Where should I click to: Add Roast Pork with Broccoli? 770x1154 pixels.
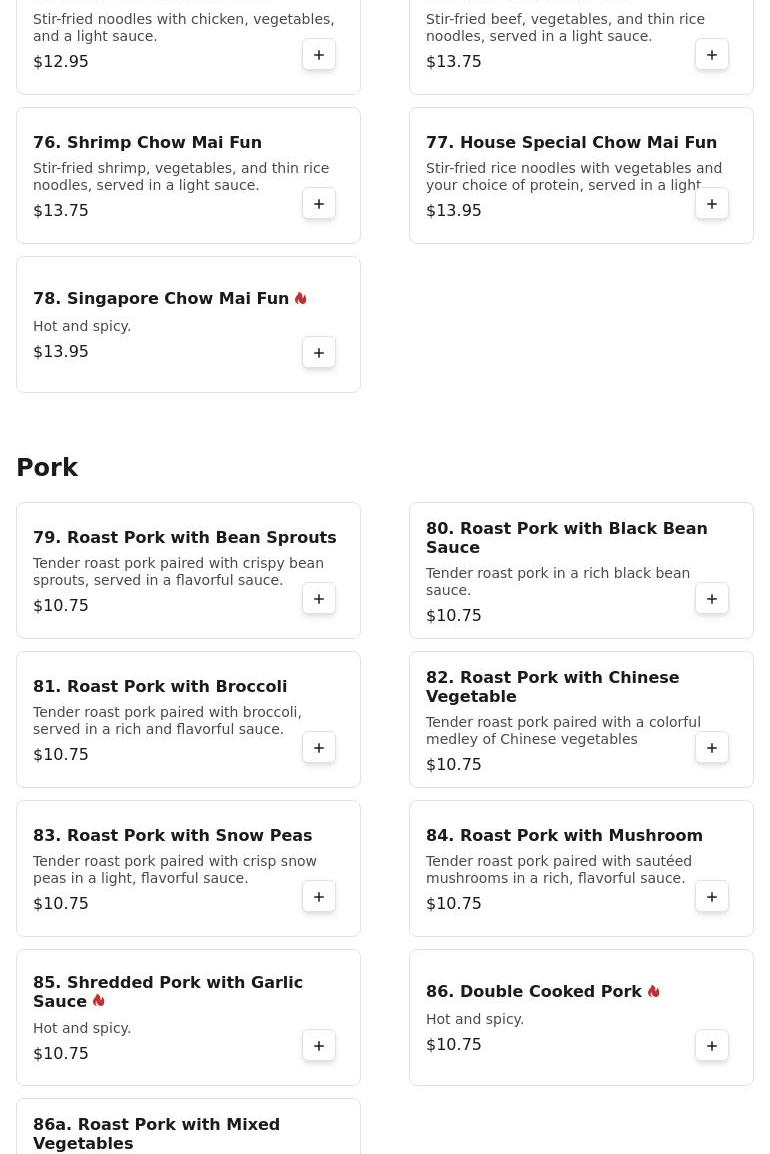coord(319,748)
